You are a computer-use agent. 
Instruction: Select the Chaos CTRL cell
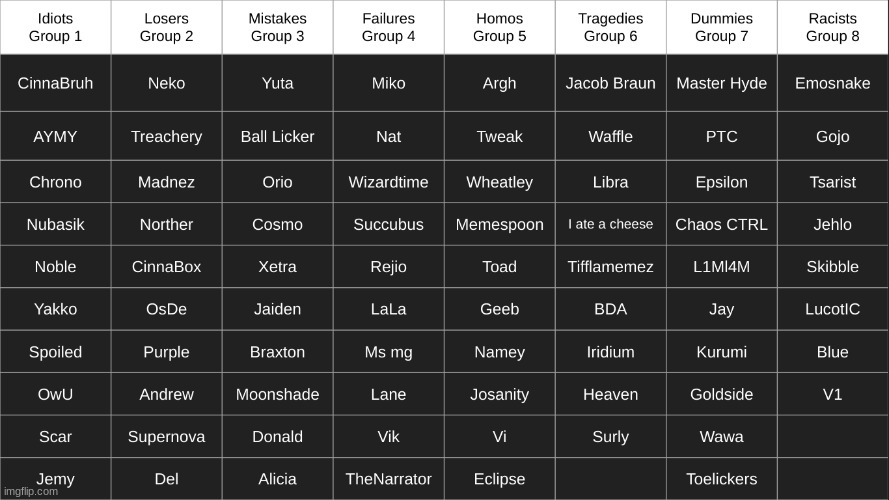pyautogui.click(x=722, y=224)
